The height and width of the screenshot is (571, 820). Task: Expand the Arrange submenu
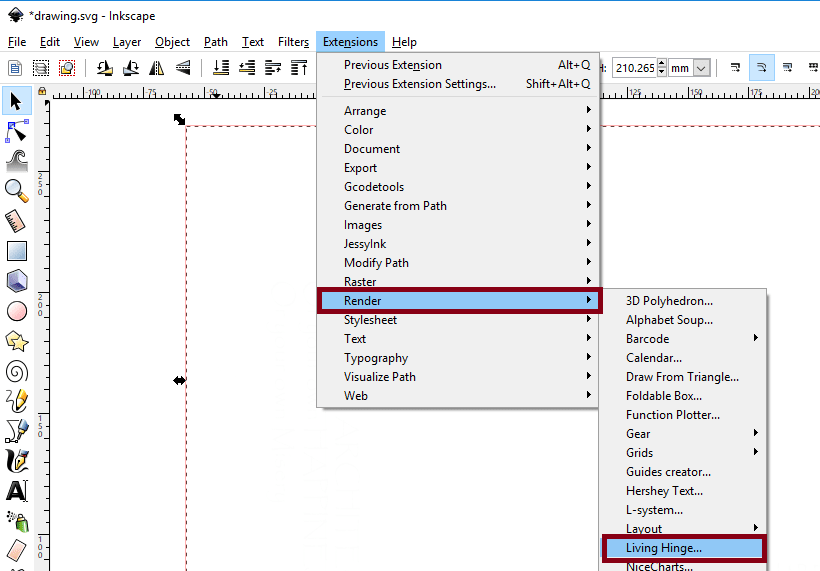pos(457,110)
